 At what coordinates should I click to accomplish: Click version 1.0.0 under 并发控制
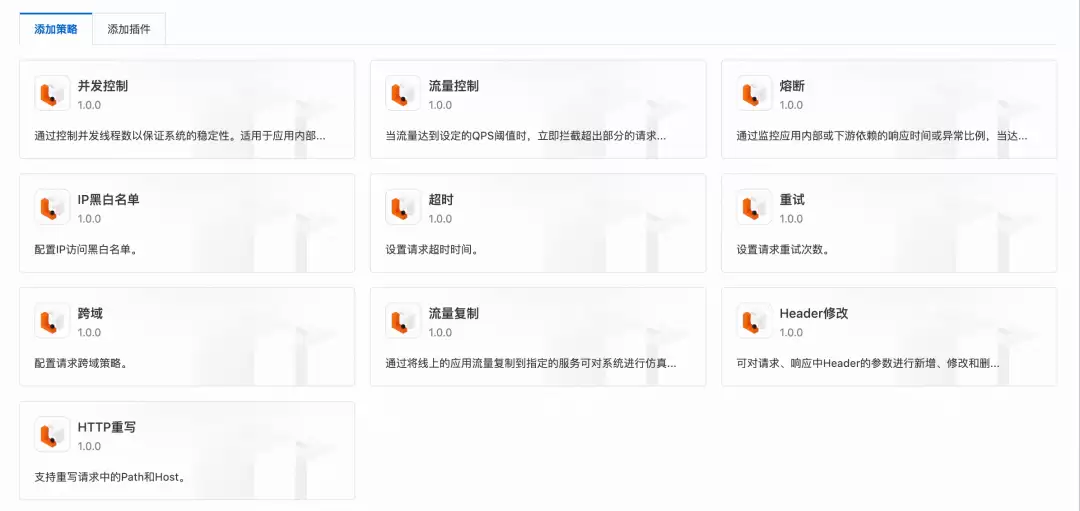click(90, 105)
